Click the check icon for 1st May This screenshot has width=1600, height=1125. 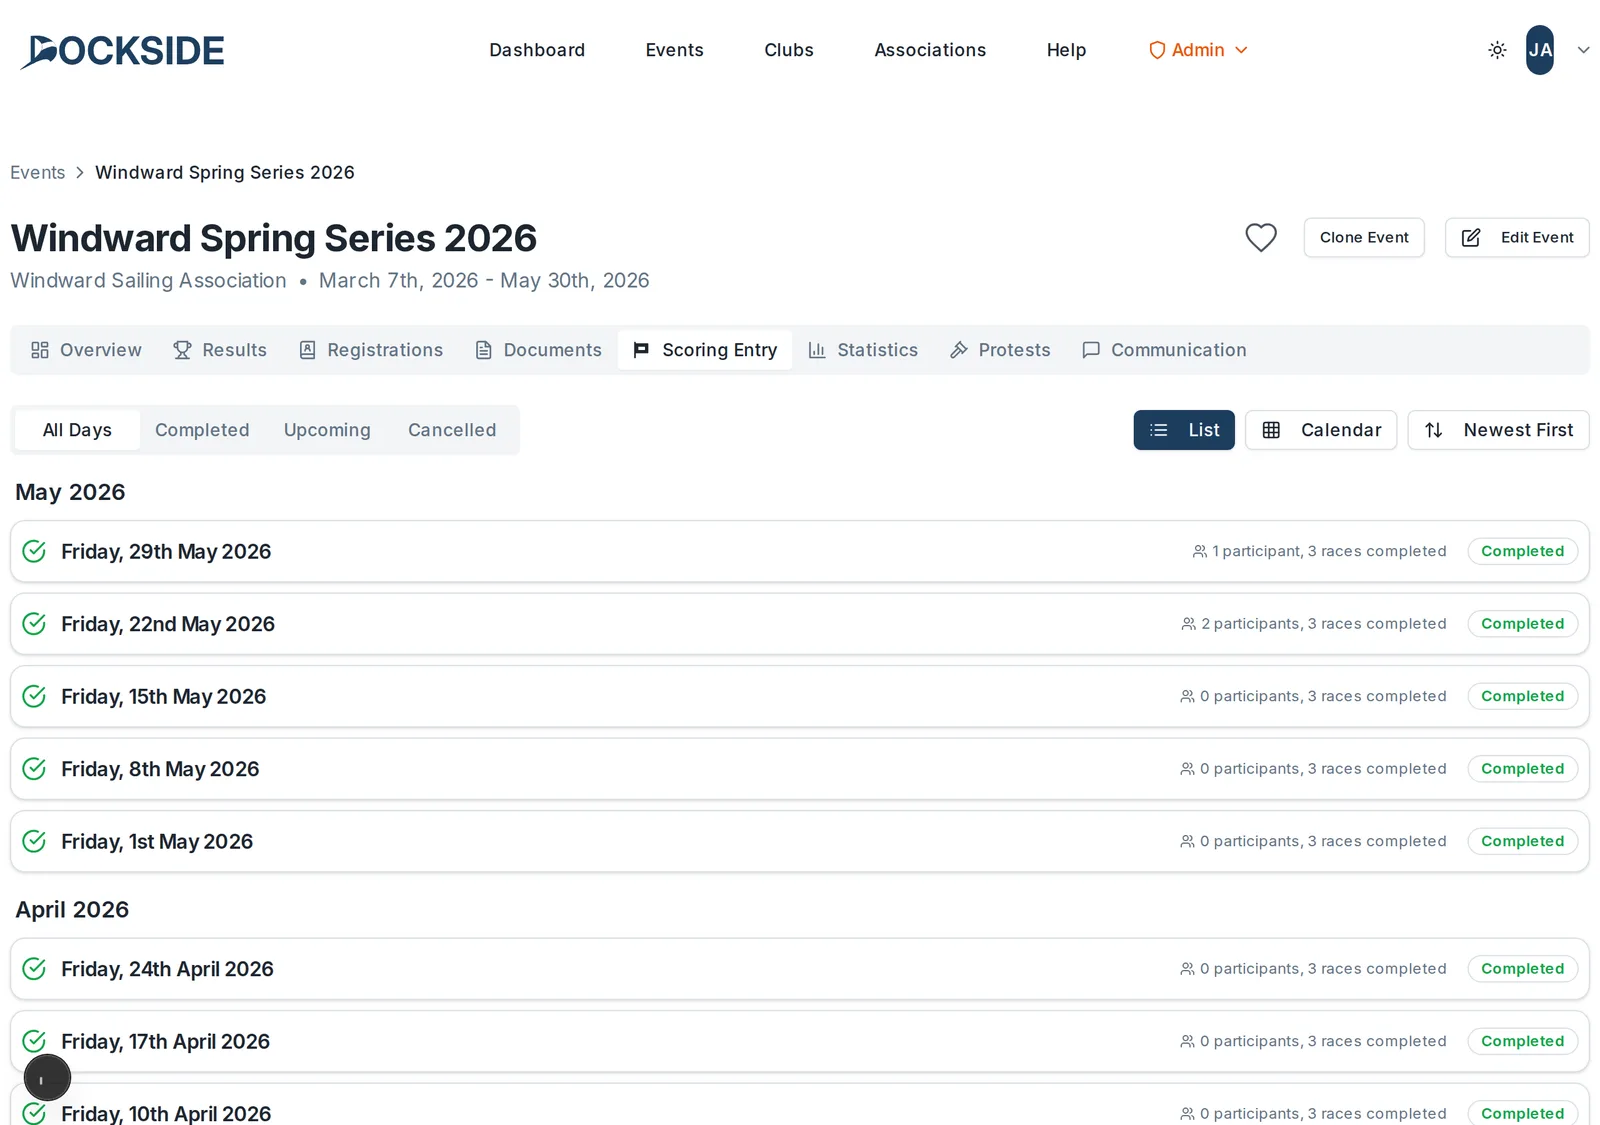[34, 841]
